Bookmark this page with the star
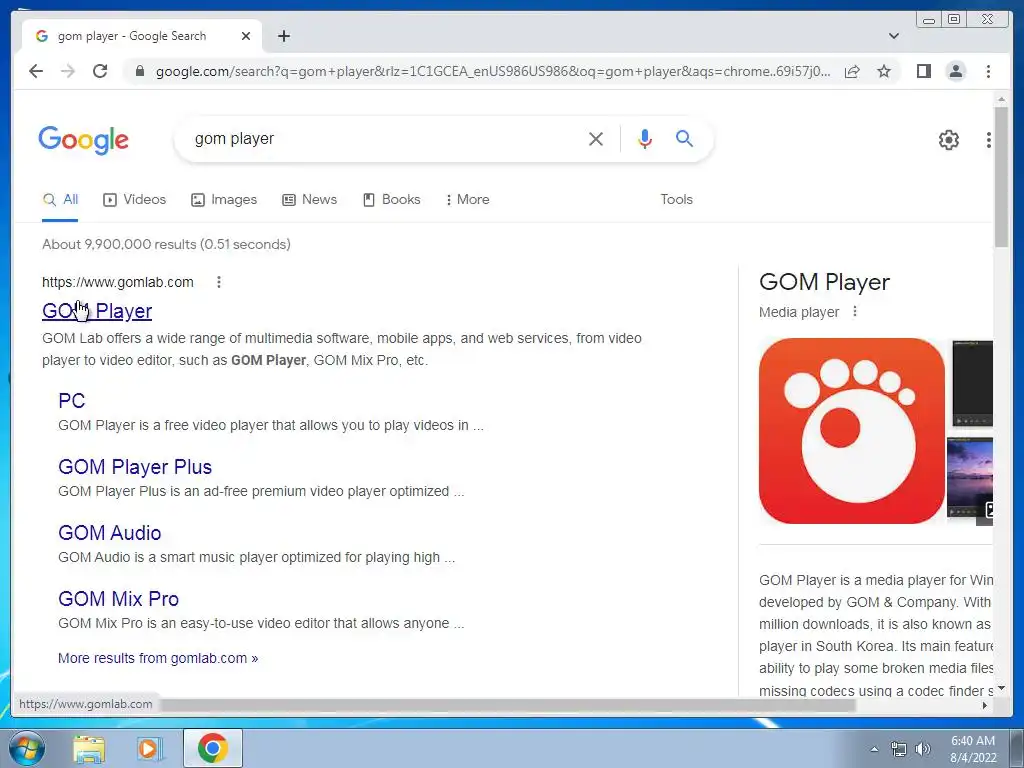 (x=884, y=71)
